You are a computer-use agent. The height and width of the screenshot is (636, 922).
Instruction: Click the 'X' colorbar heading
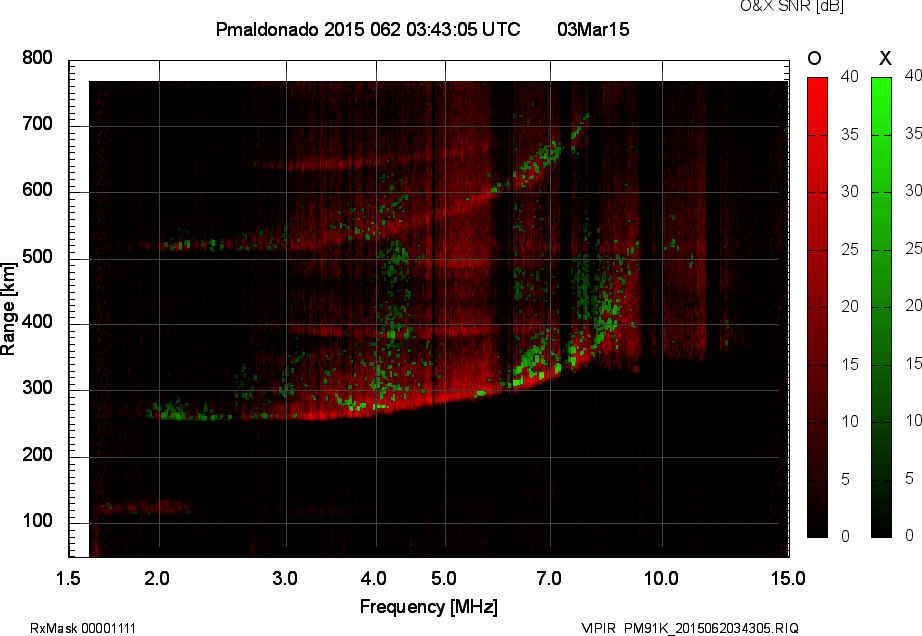(885, 58)
